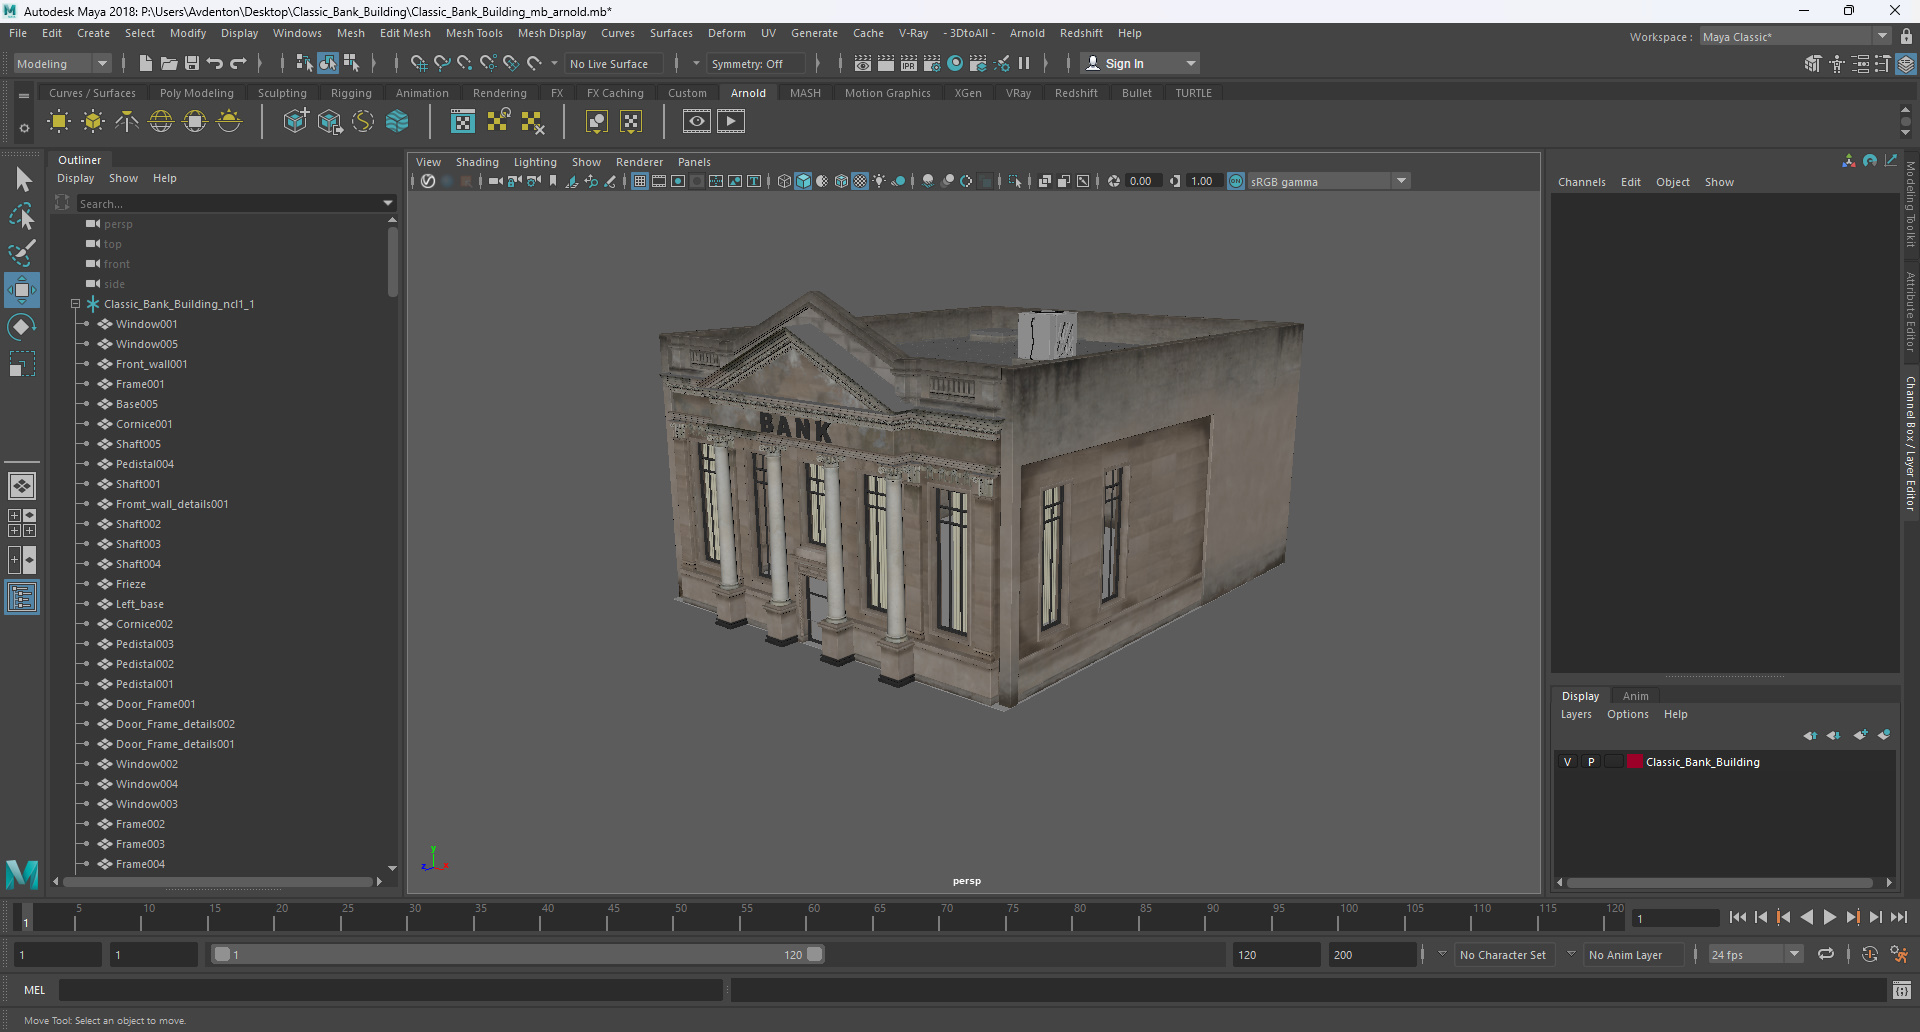The image size is (1920, 1032).
Task: Open Sign In dropdown
Action: click(1142, 63)
